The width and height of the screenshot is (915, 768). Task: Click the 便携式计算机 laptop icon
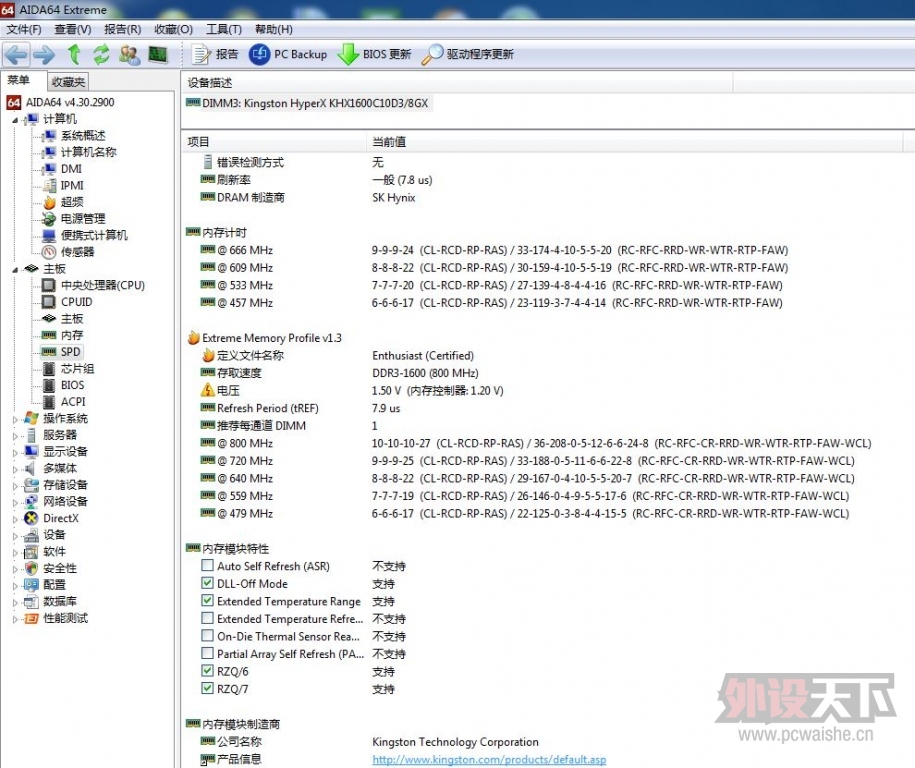50,235
